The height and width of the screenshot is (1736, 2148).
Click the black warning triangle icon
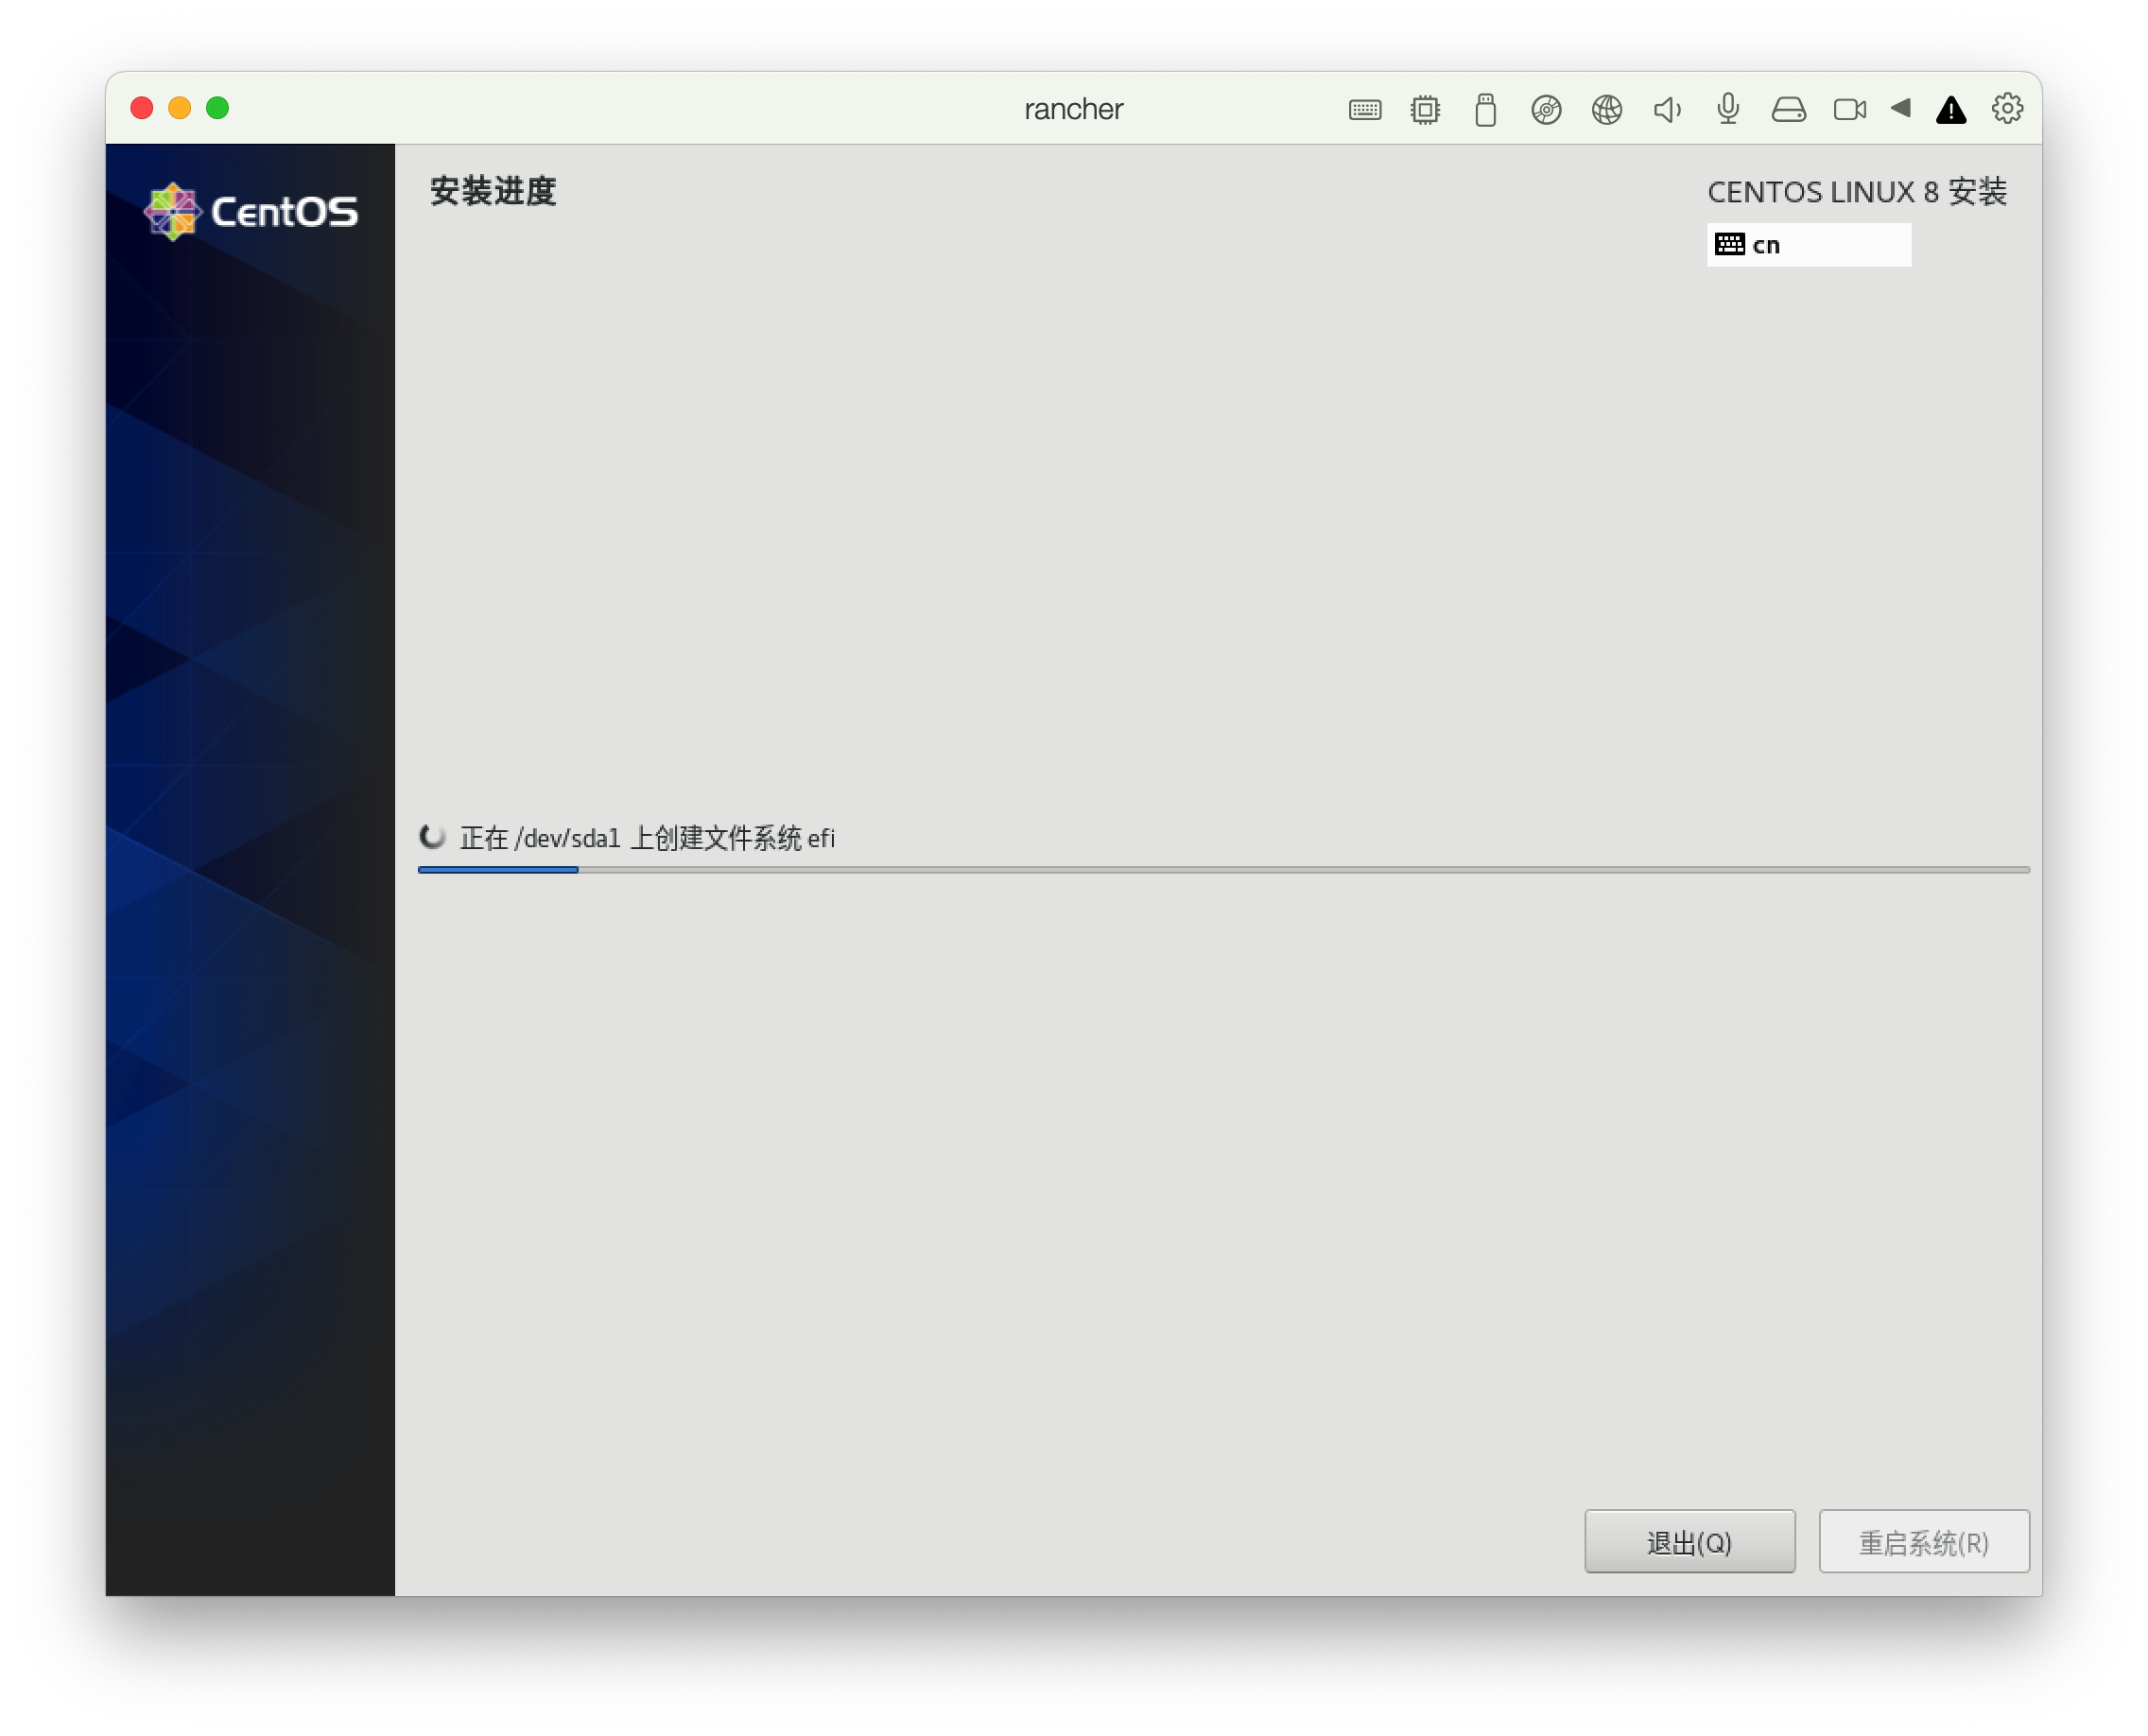(1951, 110)
